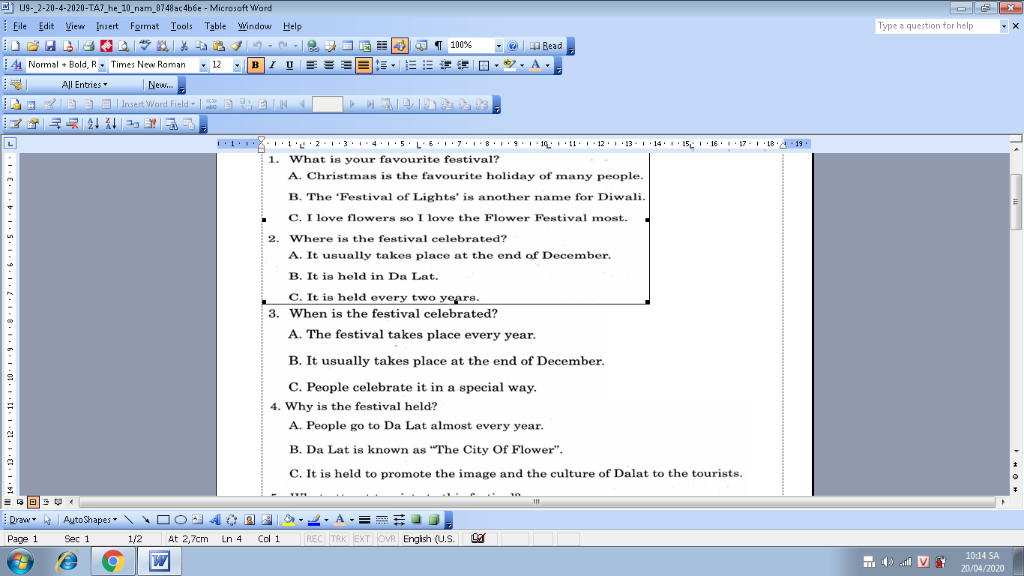Click the Highlight color marker

click(x=509, y=65)
